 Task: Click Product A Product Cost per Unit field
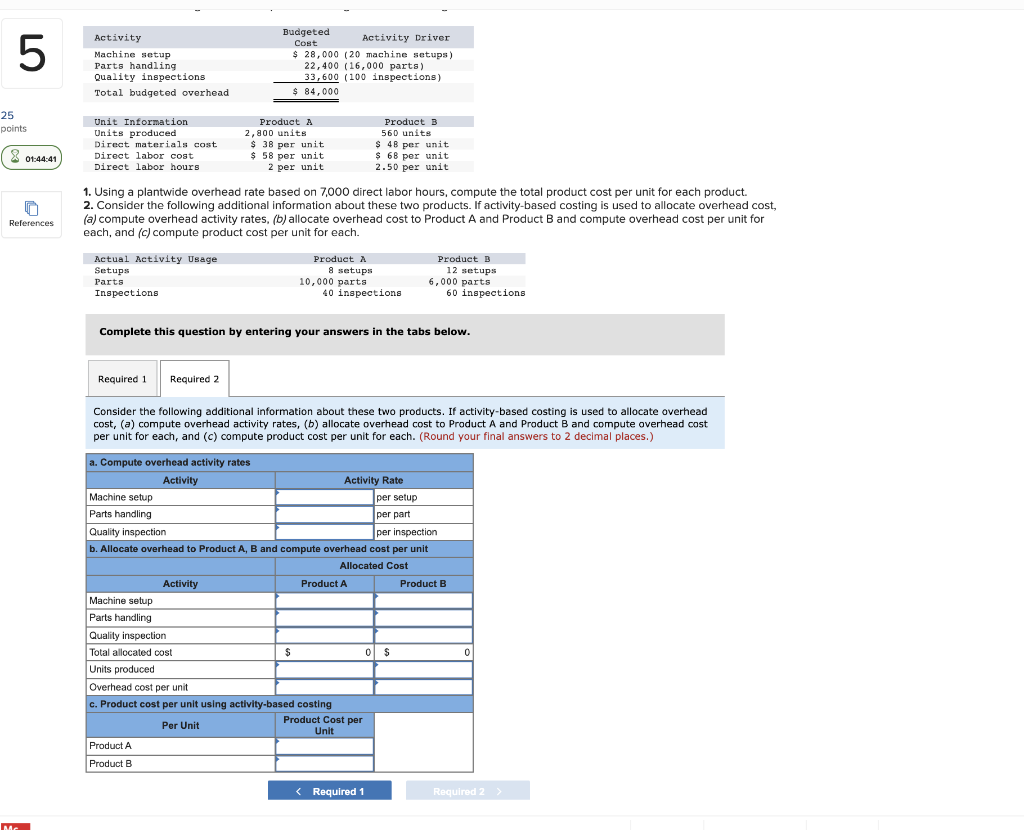click(324, 745)
